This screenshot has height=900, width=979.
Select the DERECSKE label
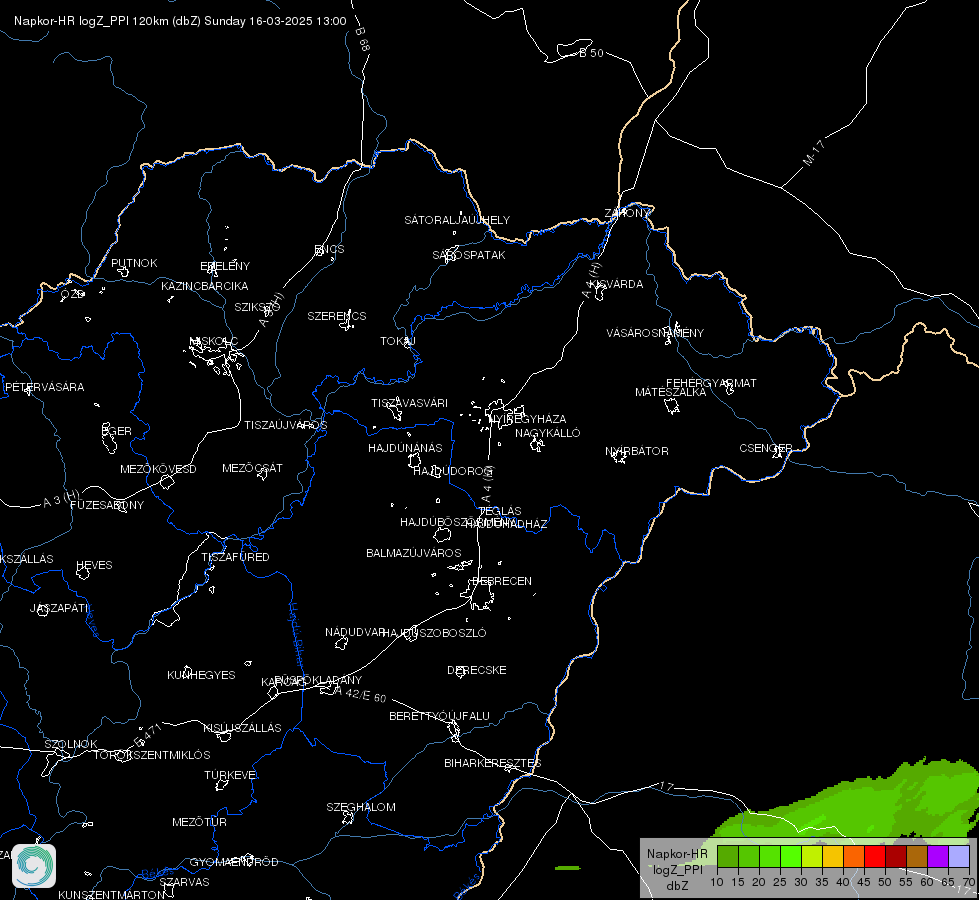tap(476, 670)
